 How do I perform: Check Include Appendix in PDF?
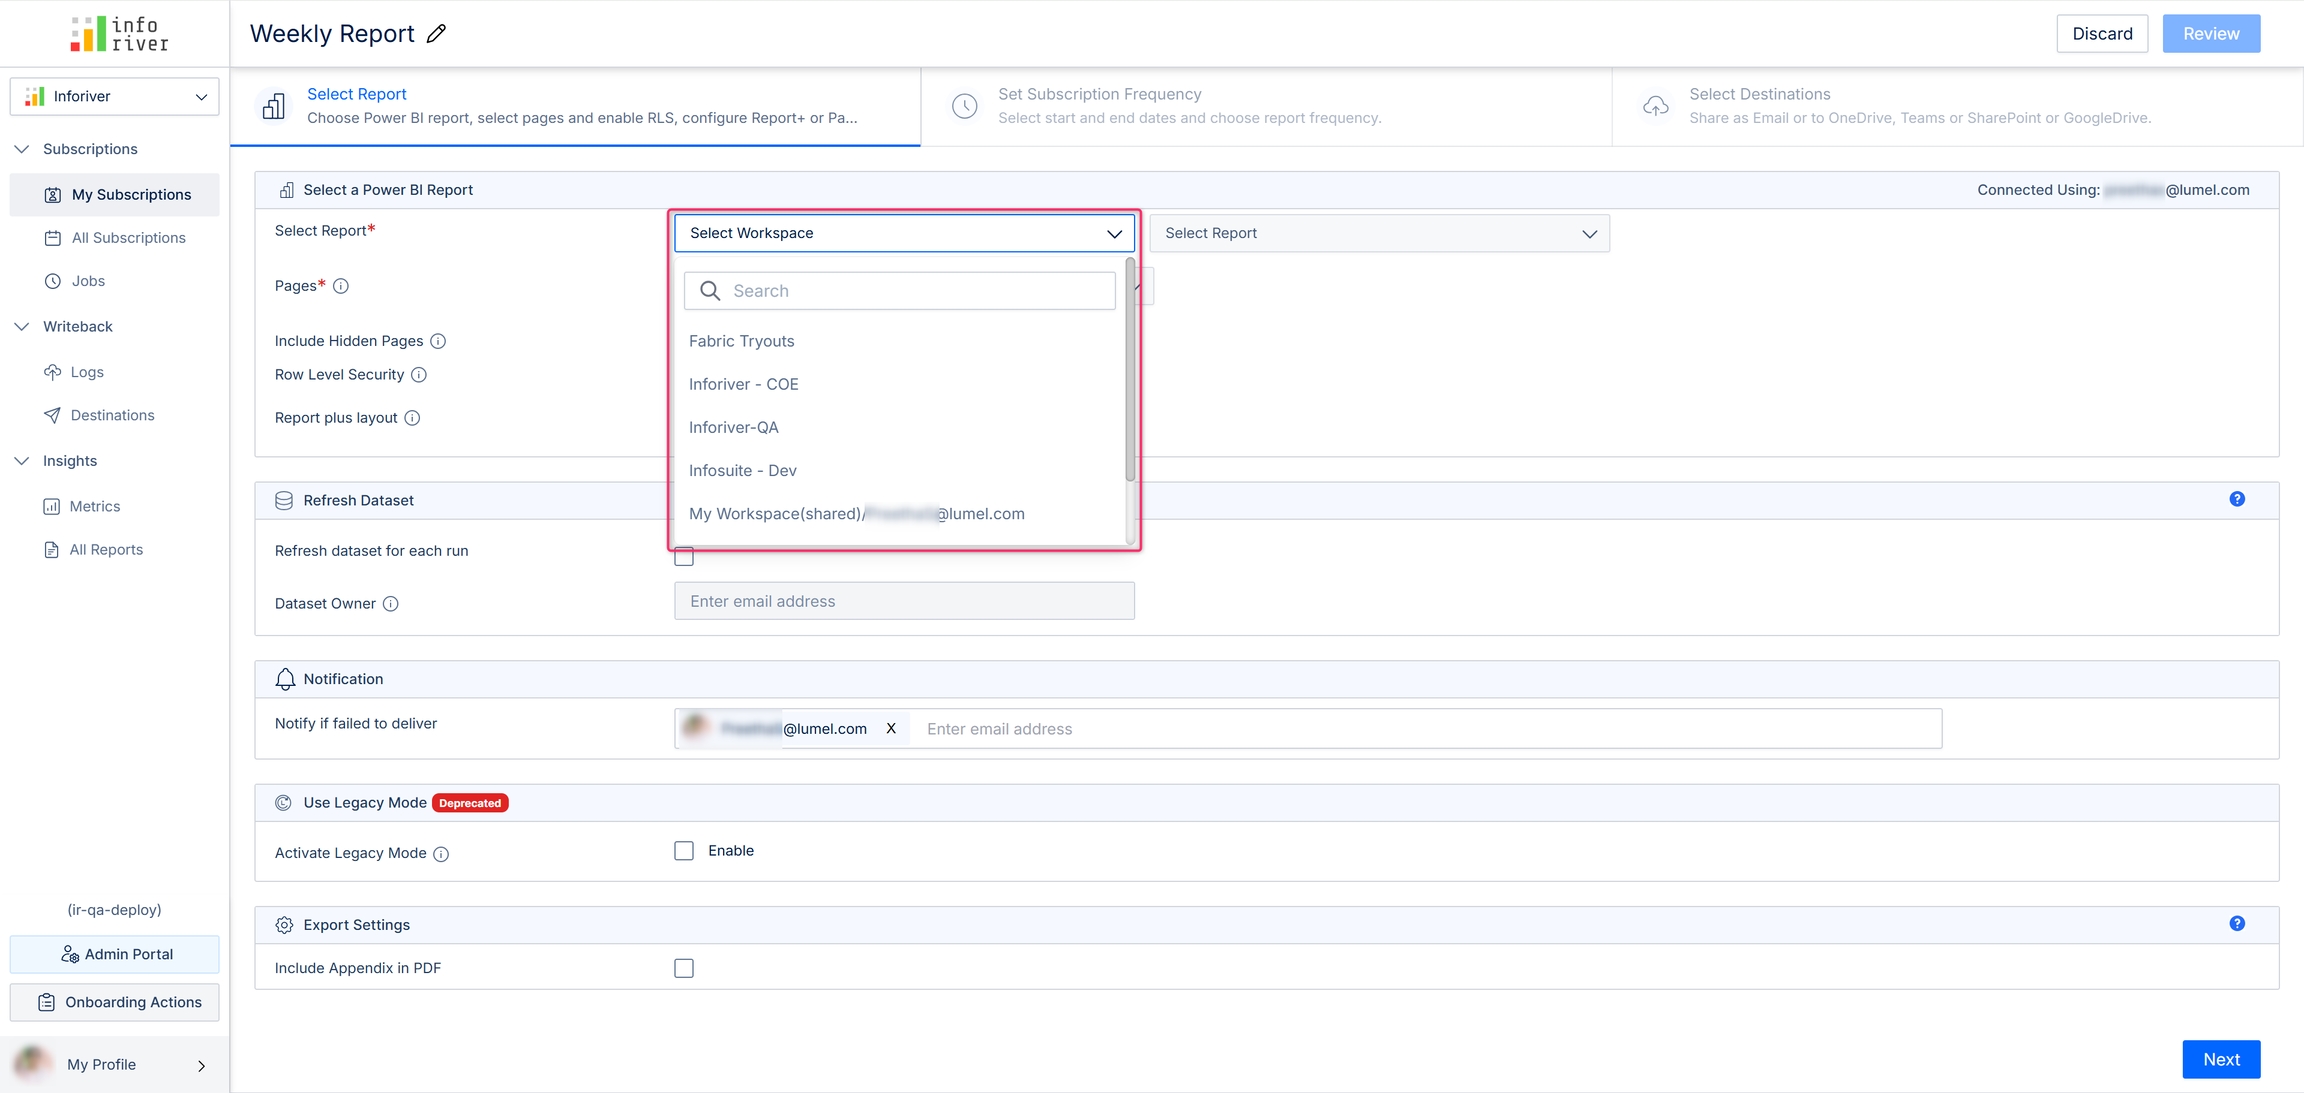pyautogui.click(x=684, y=968)
